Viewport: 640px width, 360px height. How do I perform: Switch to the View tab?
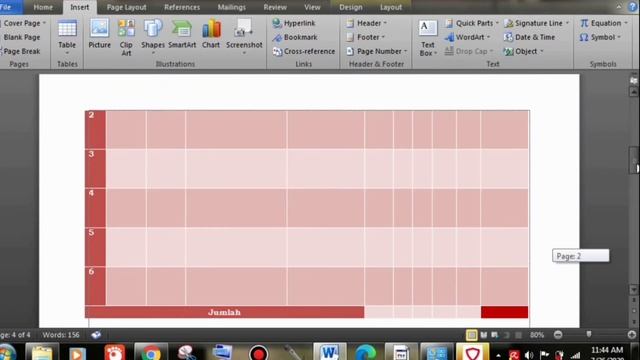click(x=312, y=7)
